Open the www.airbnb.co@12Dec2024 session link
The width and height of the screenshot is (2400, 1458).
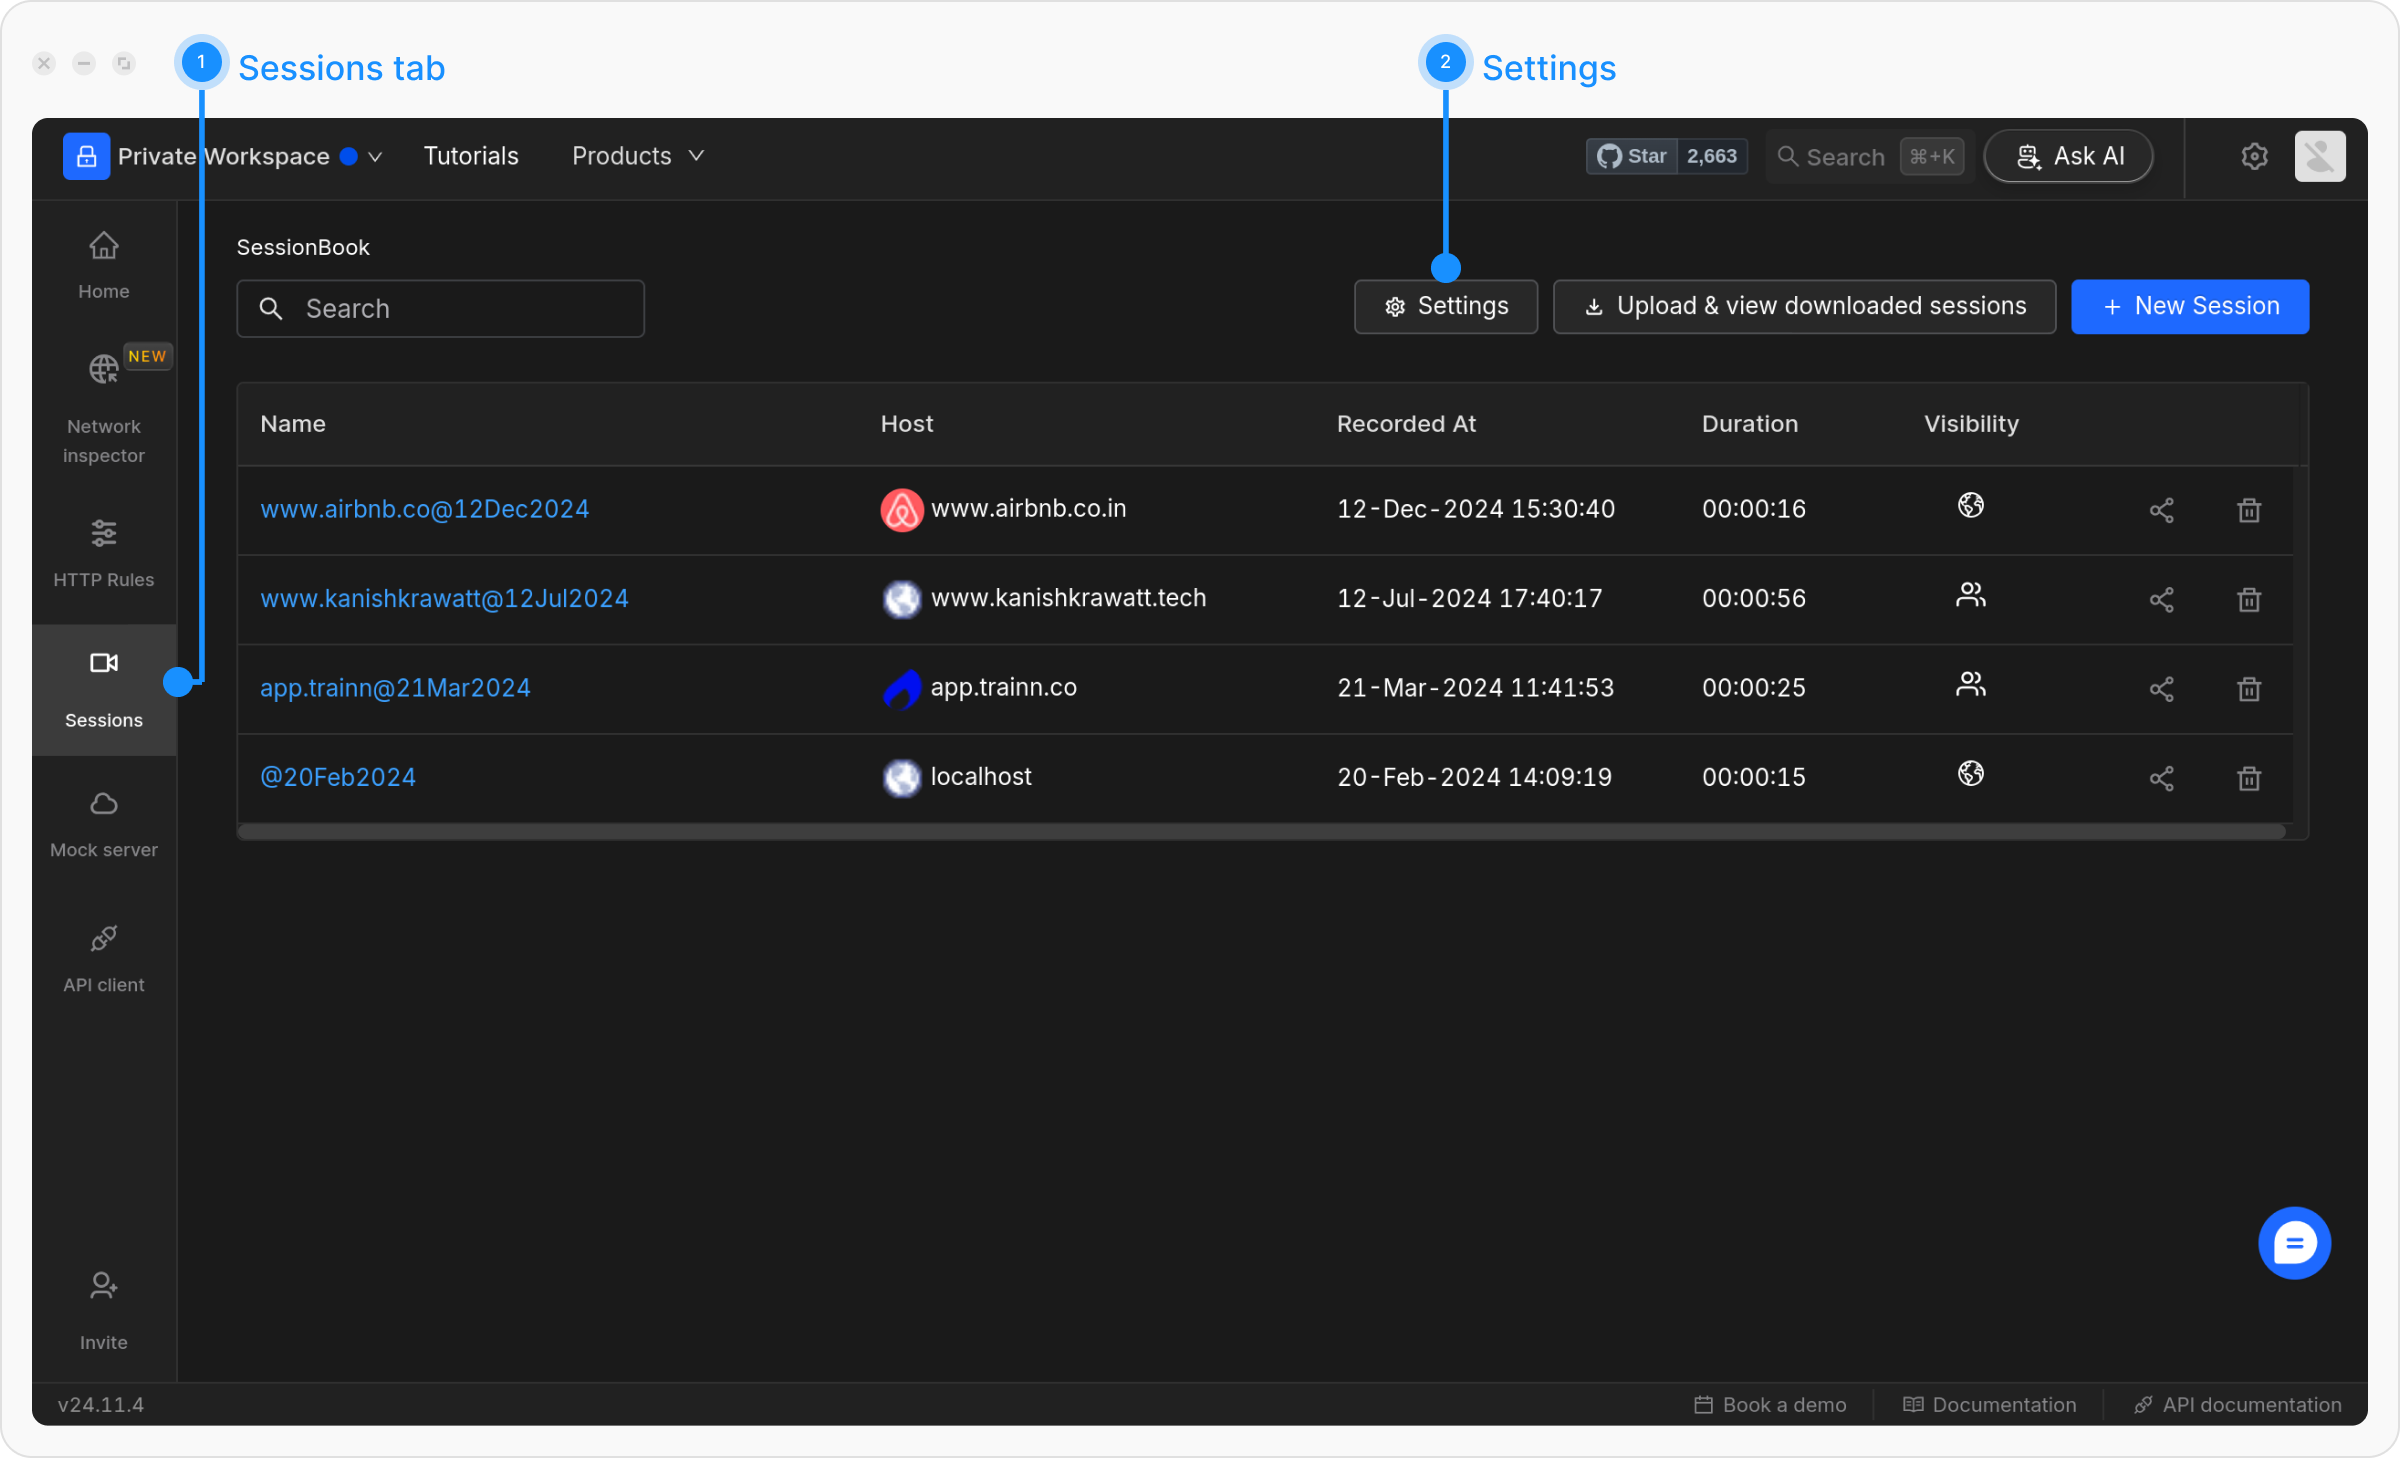(424, 509)
